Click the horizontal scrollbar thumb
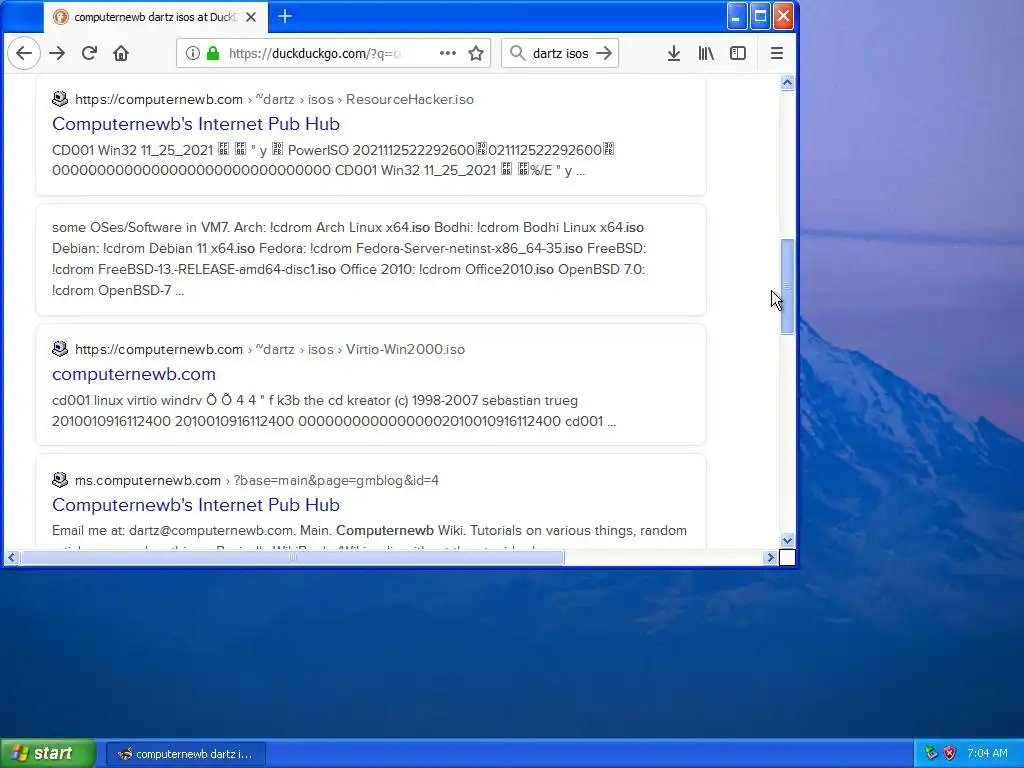Screen dimensions: 1024x768 coord(293,558)
